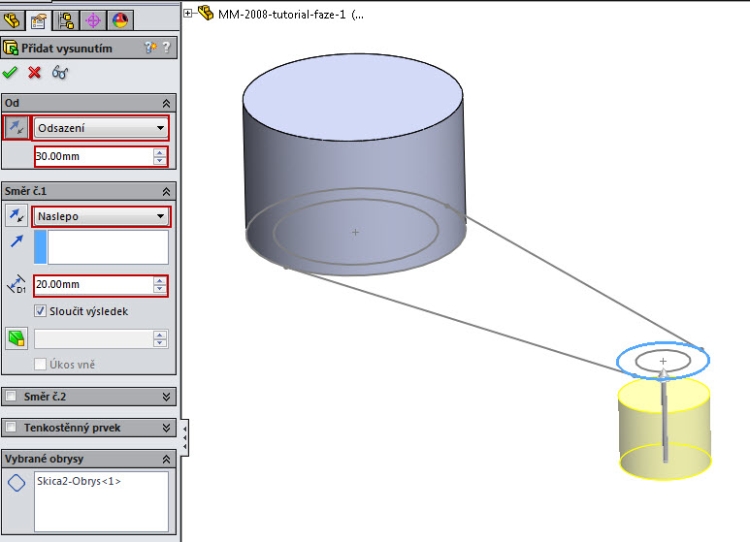Select the top face of large cylinder
Image resolution: width=750 pixels, height=542 pixels.
353,99
